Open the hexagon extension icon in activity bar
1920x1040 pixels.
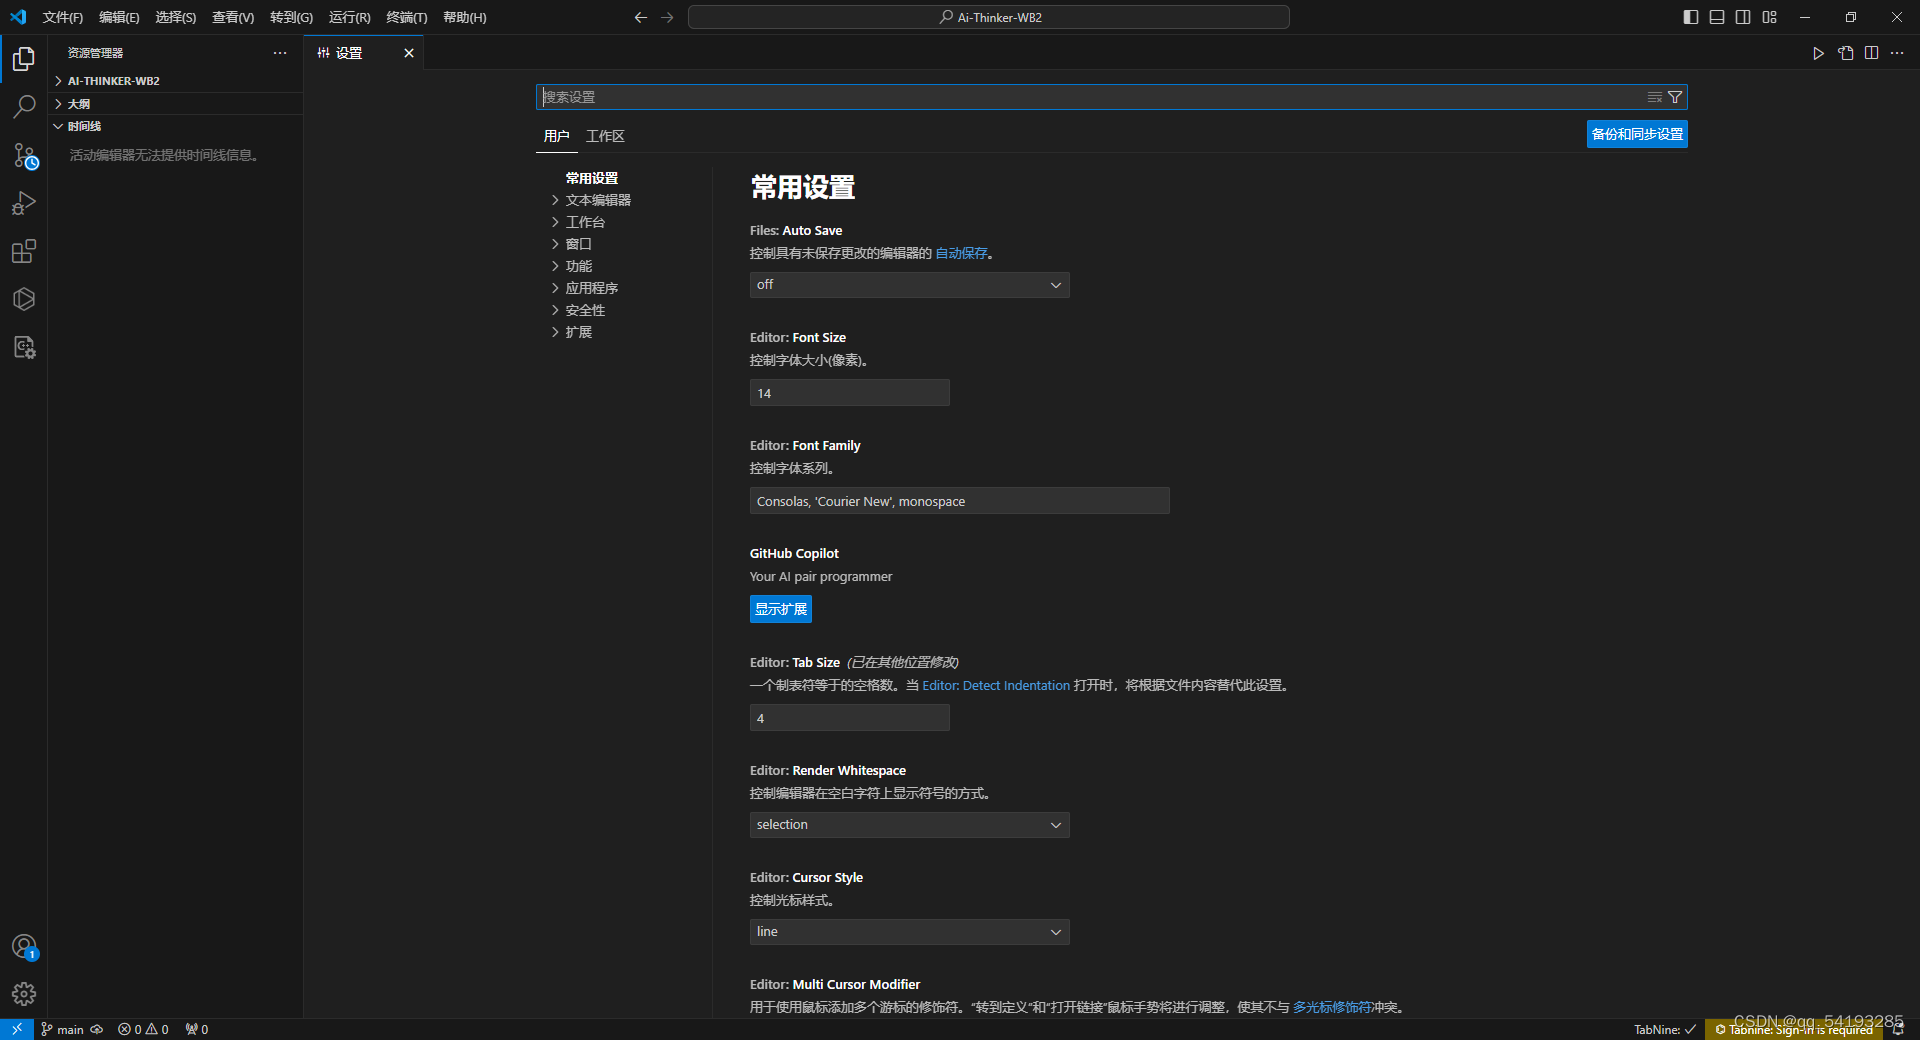(x=24, y=299)
